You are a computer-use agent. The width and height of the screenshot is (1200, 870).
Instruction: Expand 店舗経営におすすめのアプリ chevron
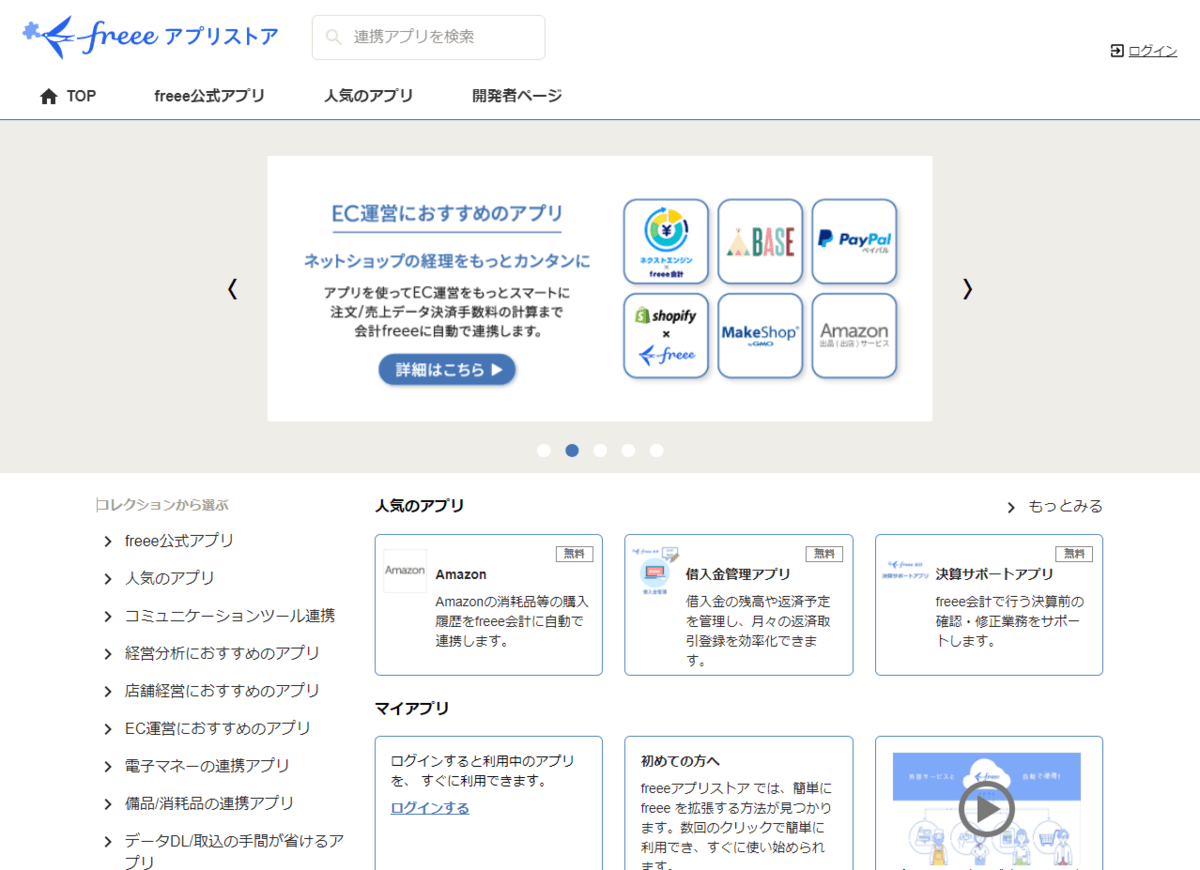click(x=108, y=691)
